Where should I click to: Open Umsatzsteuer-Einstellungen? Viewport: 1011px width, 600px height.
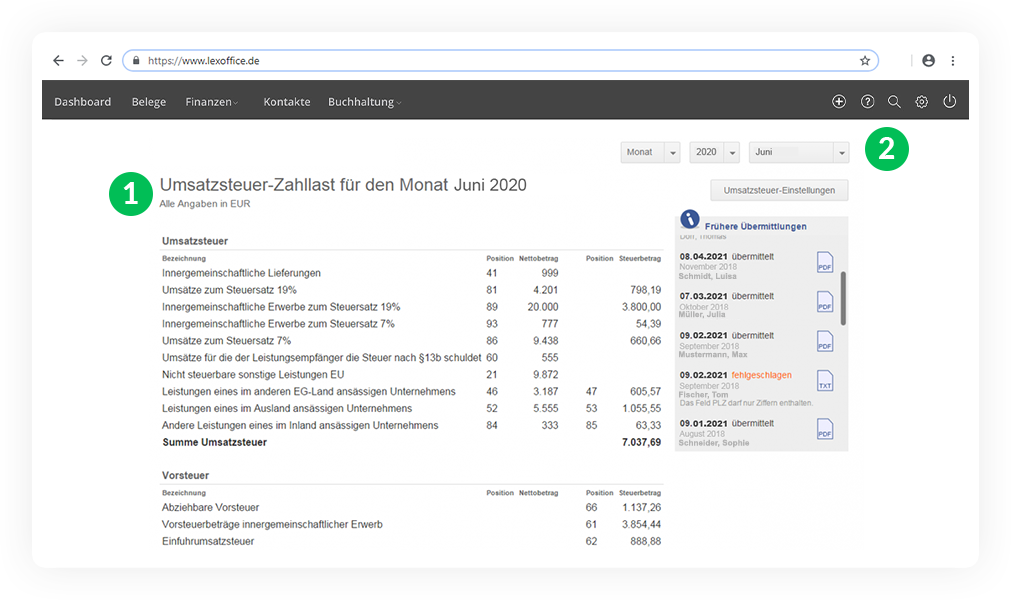(x=779, y=190)
